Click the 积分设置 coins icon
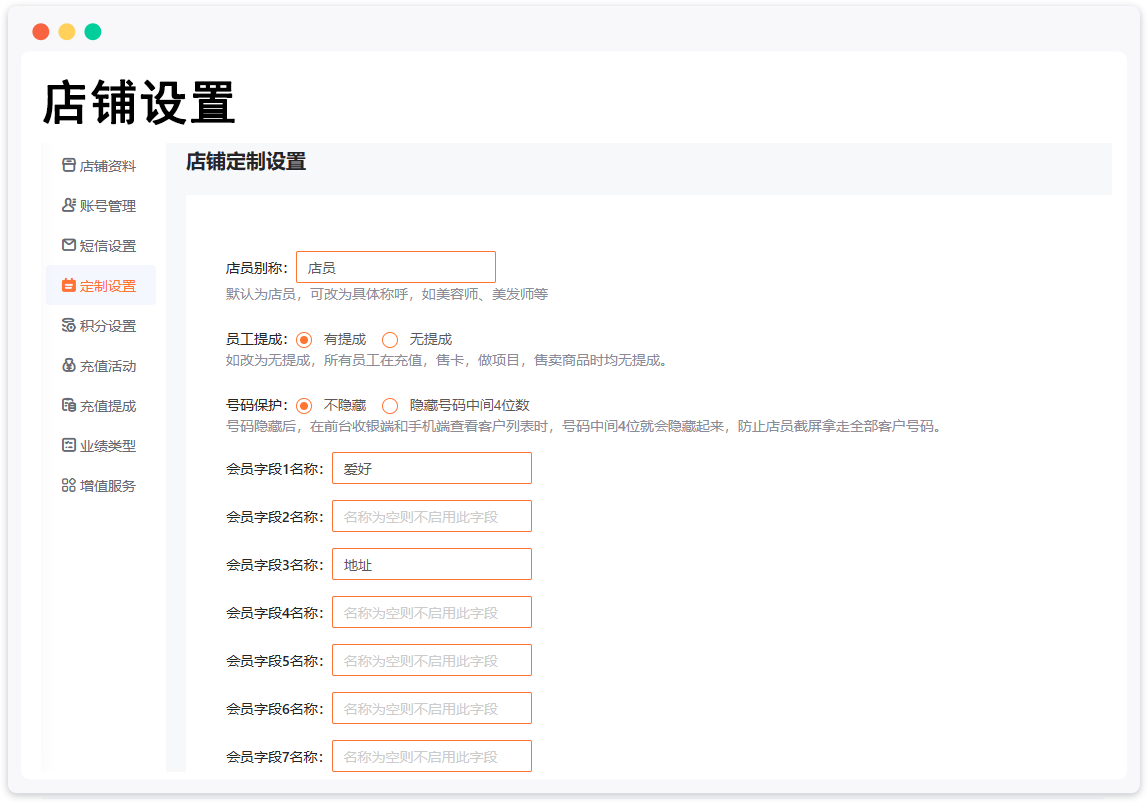 coord(69,325)
